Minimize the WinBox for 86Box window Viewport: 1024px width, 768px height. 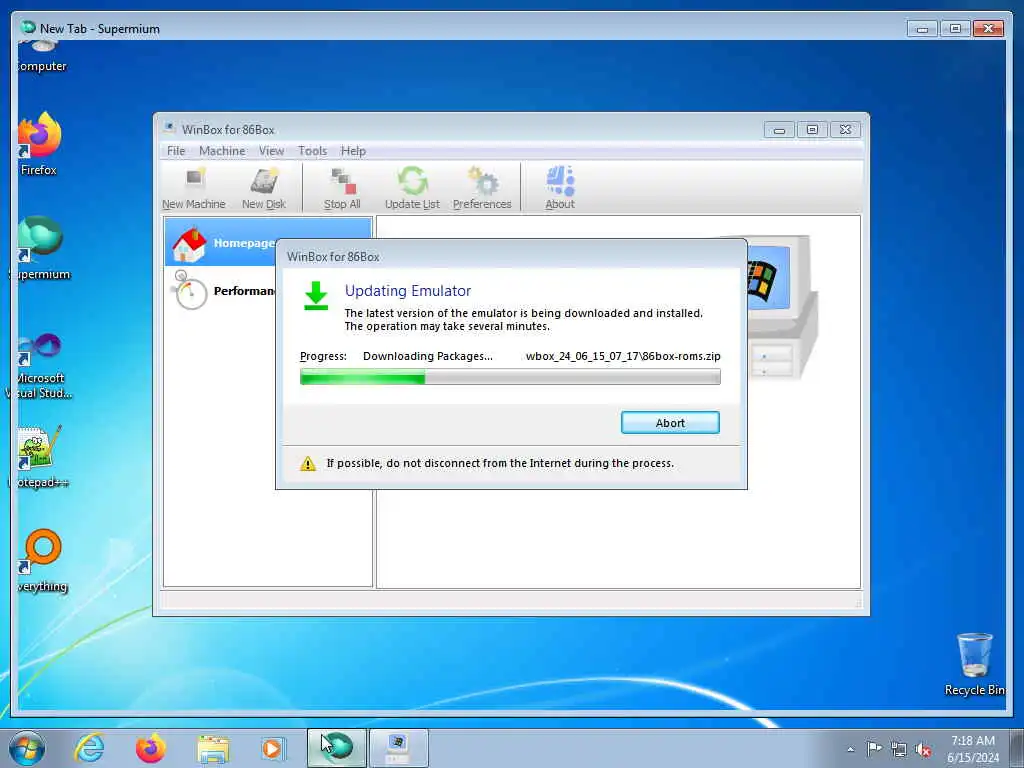pyautogui.click(x=779, y=130)
